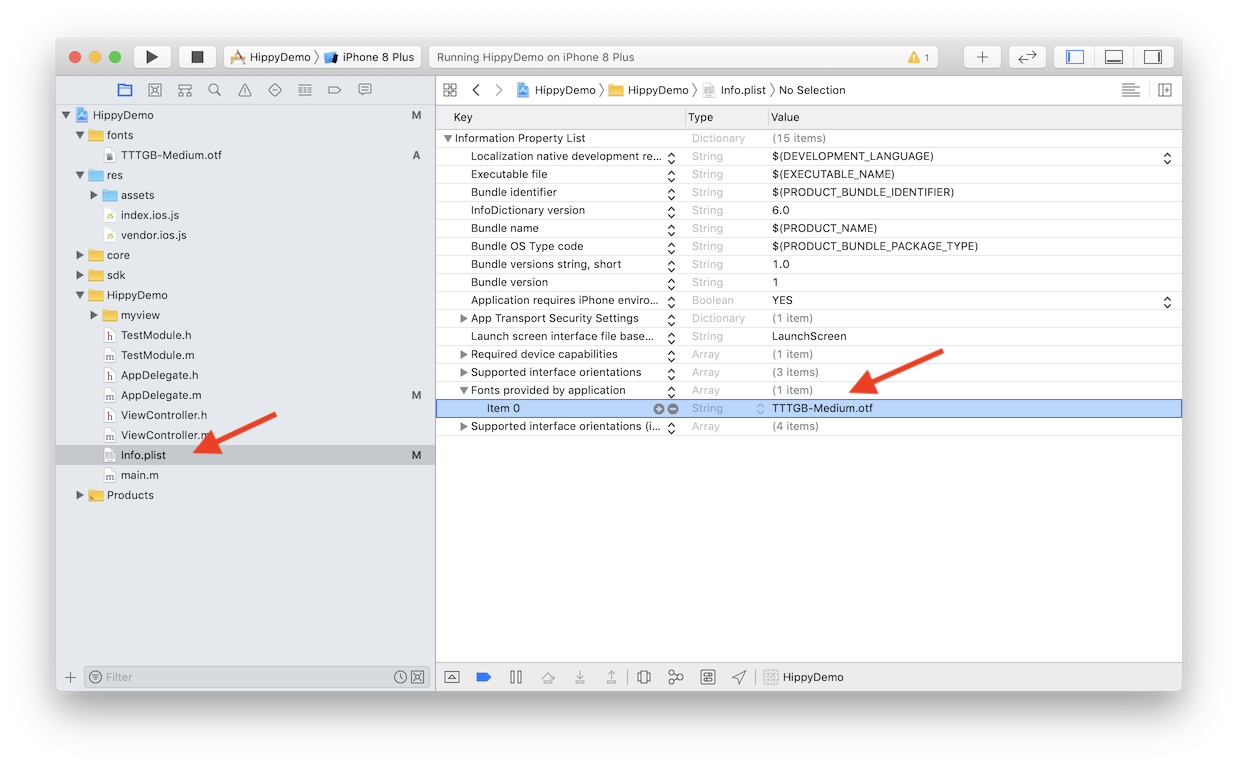Click the debug memory graph icon
The width and height of the screenshot is (1238, 765).
point(676,677)
